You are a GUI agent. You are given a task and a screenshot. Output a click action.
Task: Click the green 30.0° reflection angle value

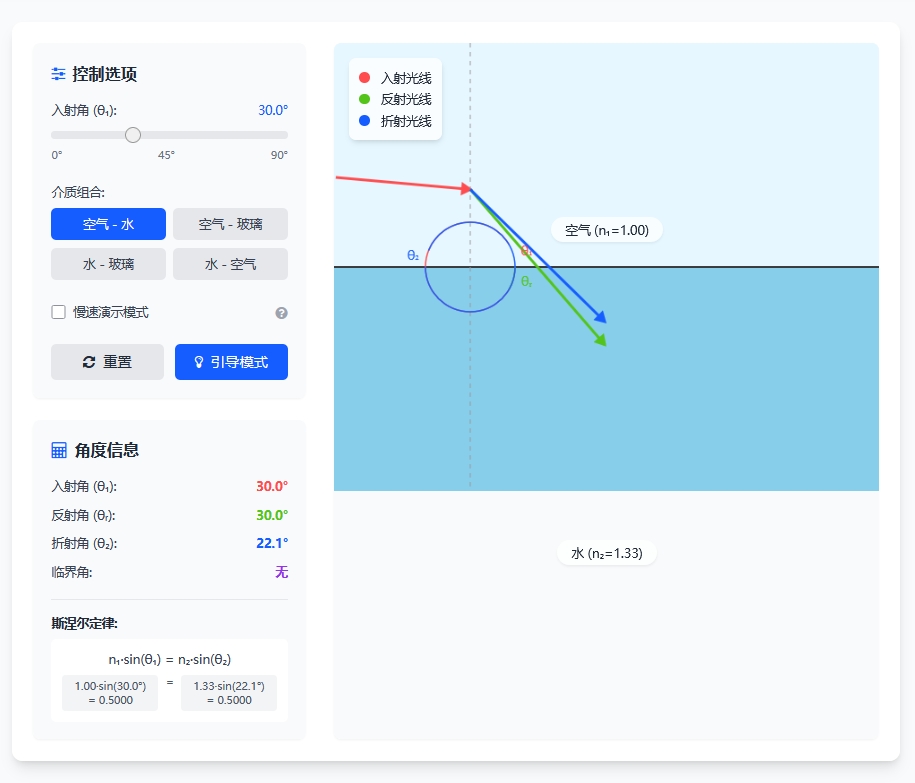tap(272, 515)
